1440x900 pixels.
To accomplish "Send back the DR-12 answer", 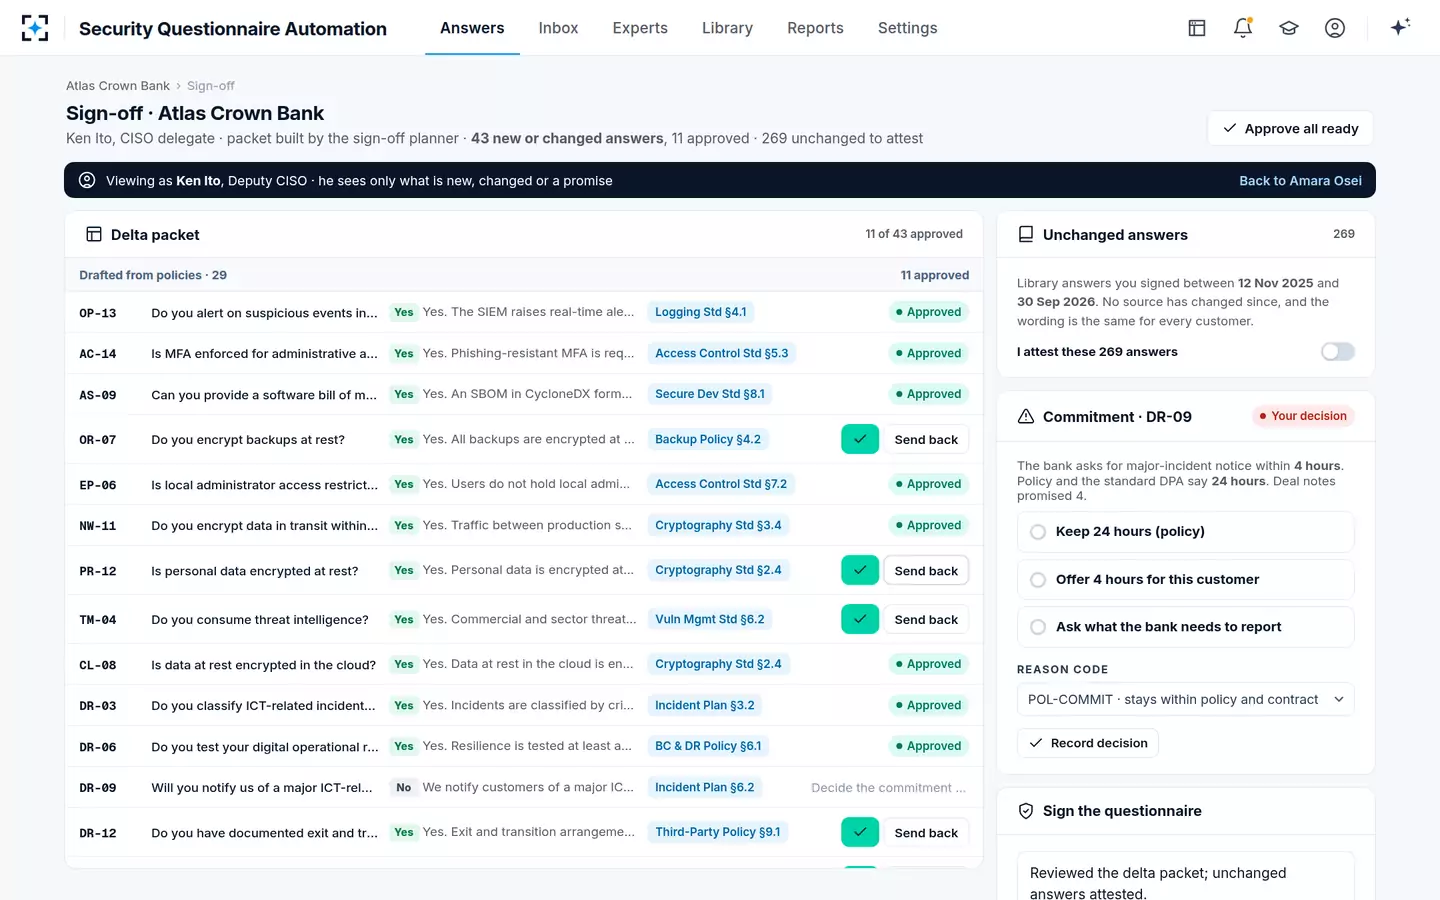I will pyautogui.click(x=926, y=832).
